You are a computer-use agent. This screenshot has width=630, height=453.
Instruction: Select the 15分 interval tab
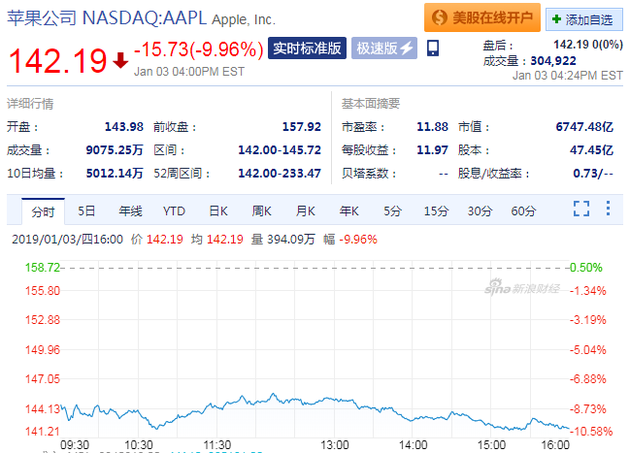[436, 211]
